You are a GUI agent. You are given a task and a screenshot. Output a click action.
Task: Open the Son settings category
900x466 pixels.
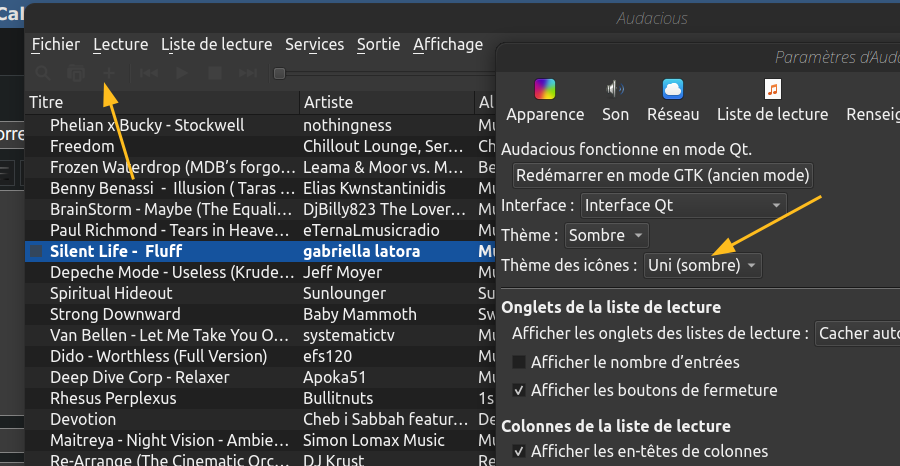click(x=615, y=101)
